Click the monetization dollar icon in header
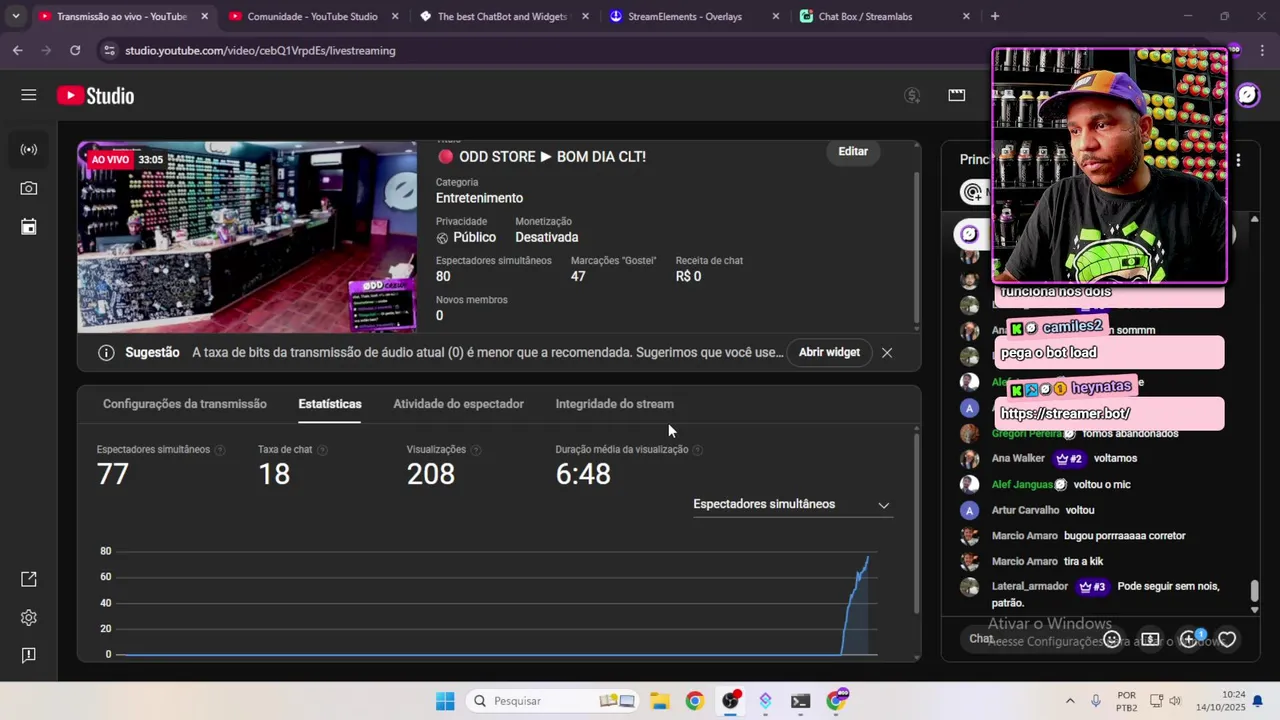Viewport: 1280px width, 720px height. (912, 95)
